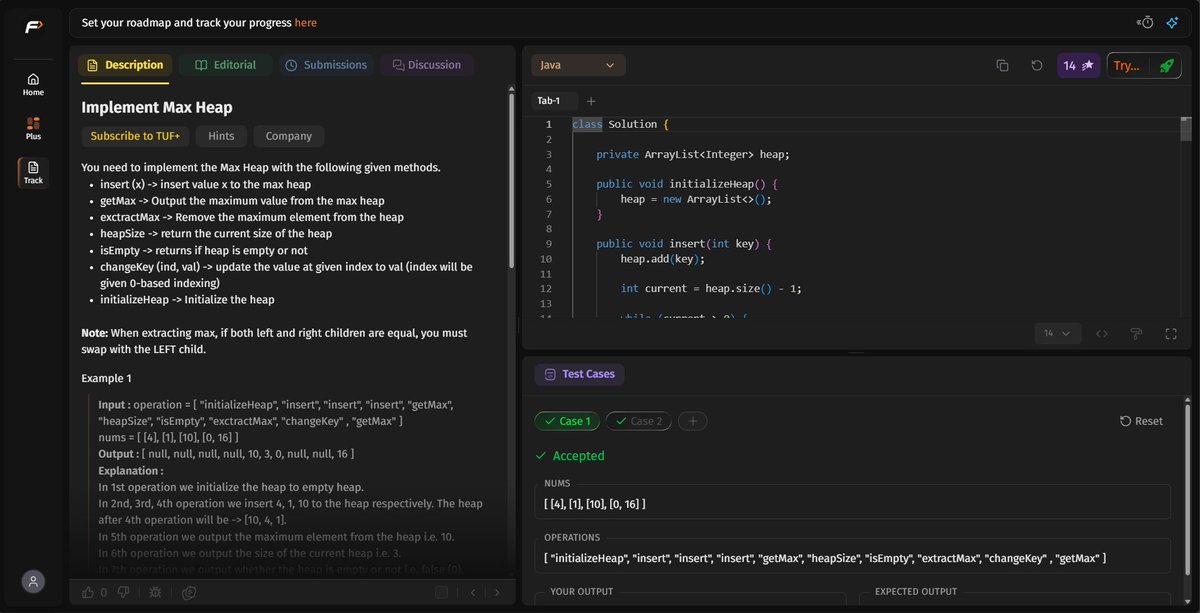Viewport: 1200px width, 613px height.
Task: Click the 'private ArrayList<Integer> heap;' line
Action: (693, 154)
